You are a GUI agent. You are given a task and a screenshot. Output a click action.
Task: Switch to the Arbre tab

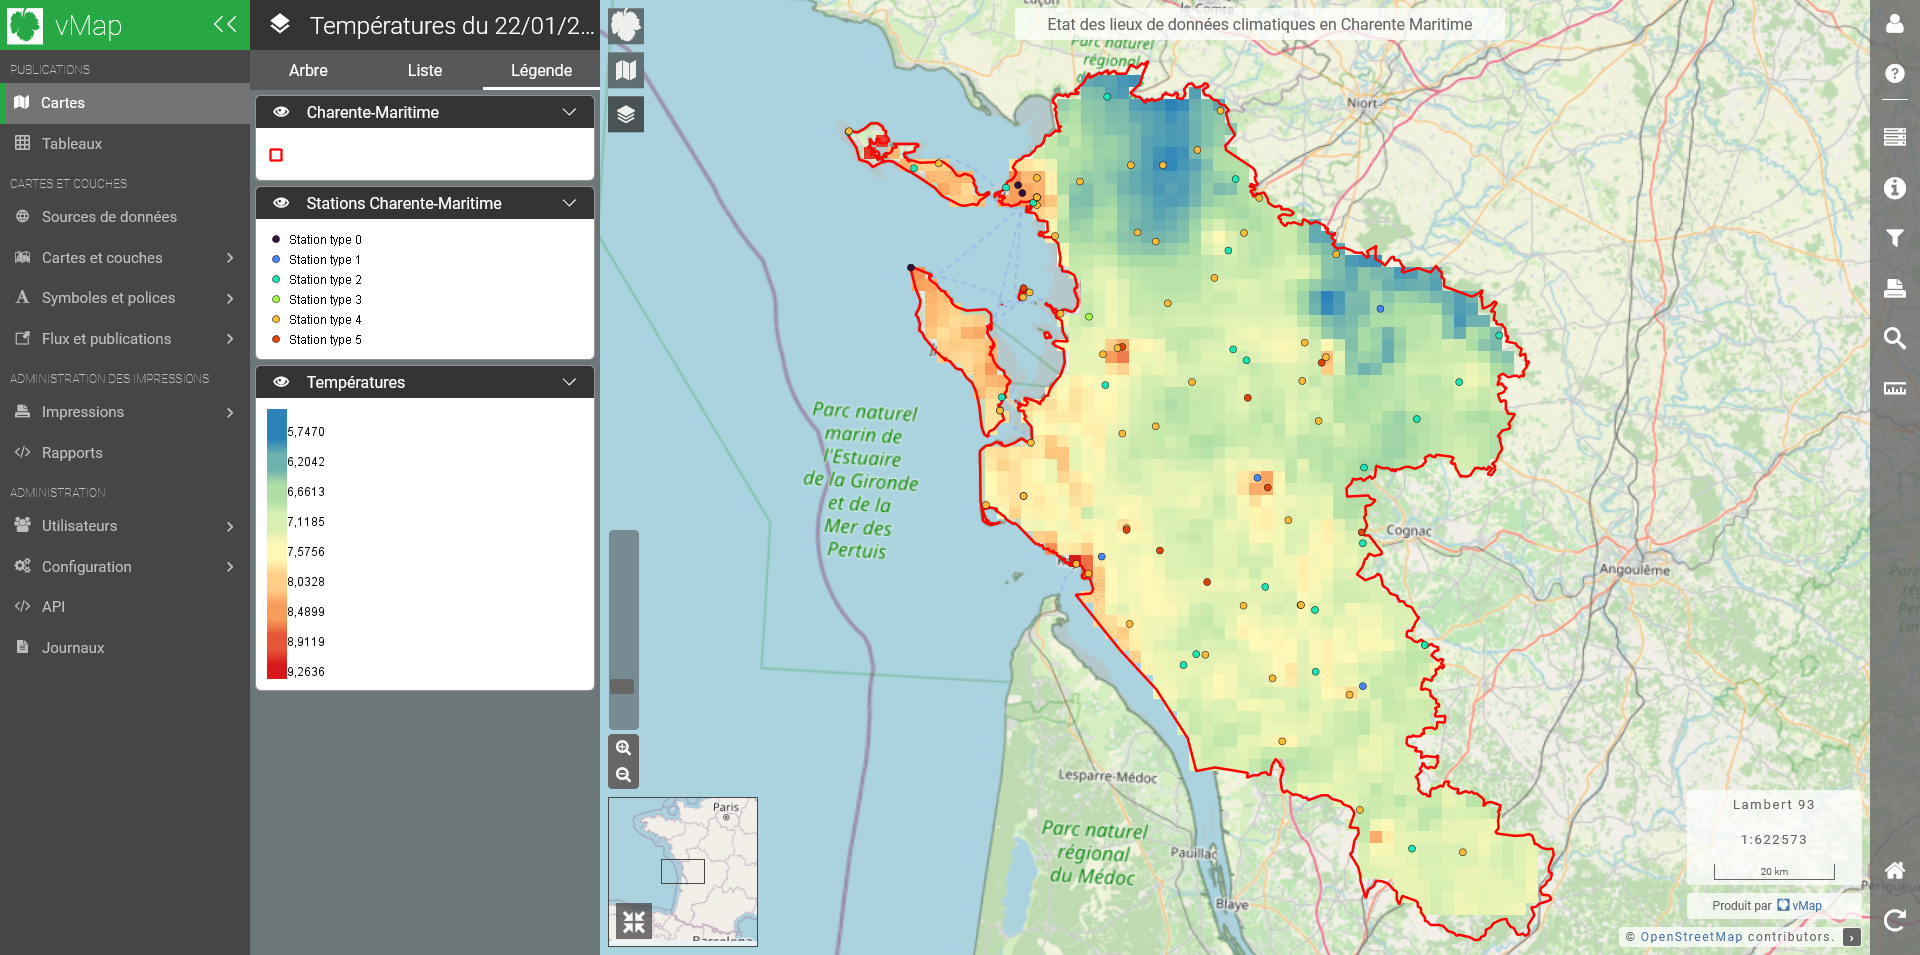tap(308, 70)
